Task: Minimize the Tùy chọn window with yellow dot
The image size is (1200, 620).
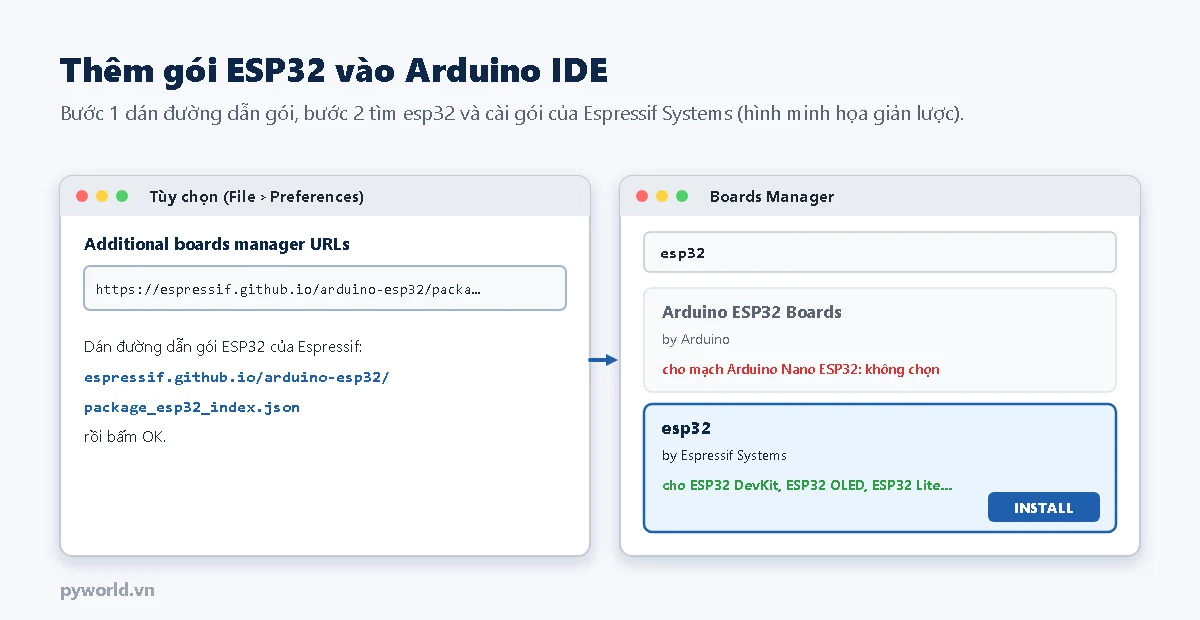Action: pyautogui.click(x=102, y=196)
